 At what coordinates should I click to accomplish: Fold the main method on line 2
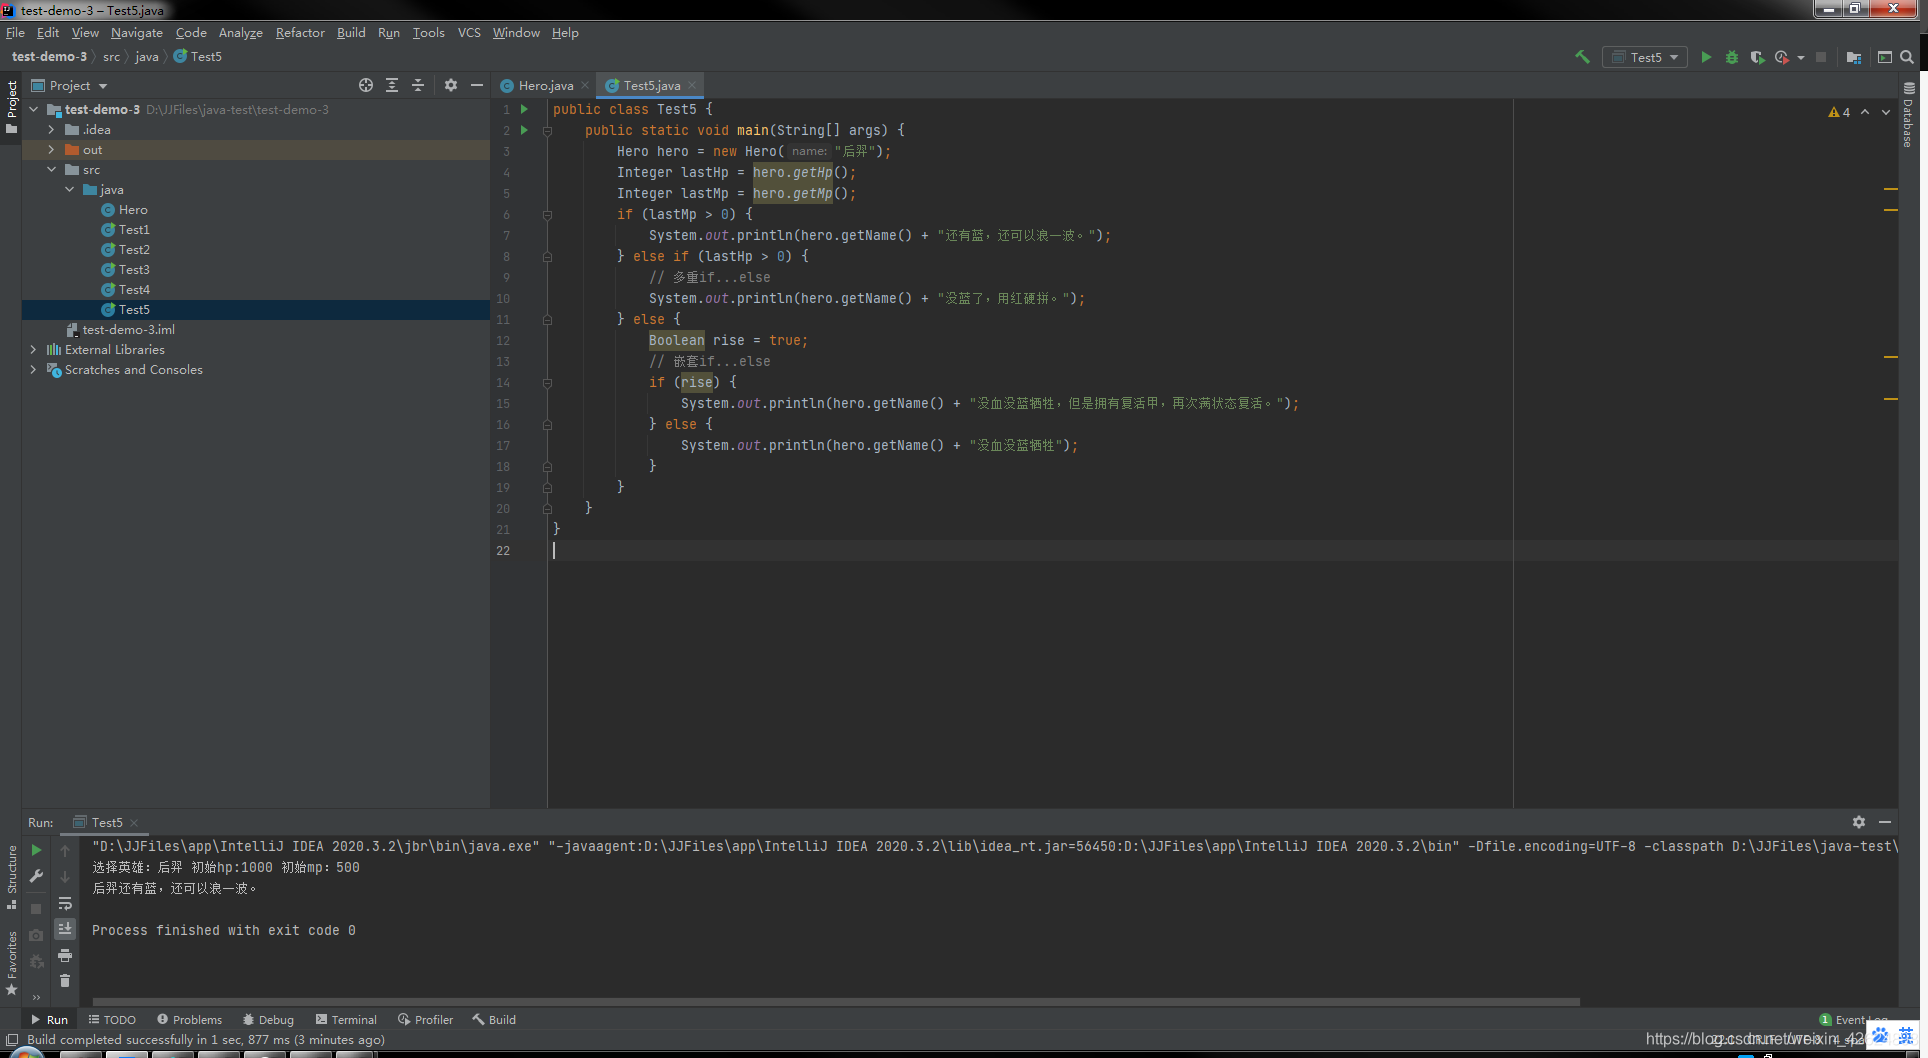click(547, 131)
